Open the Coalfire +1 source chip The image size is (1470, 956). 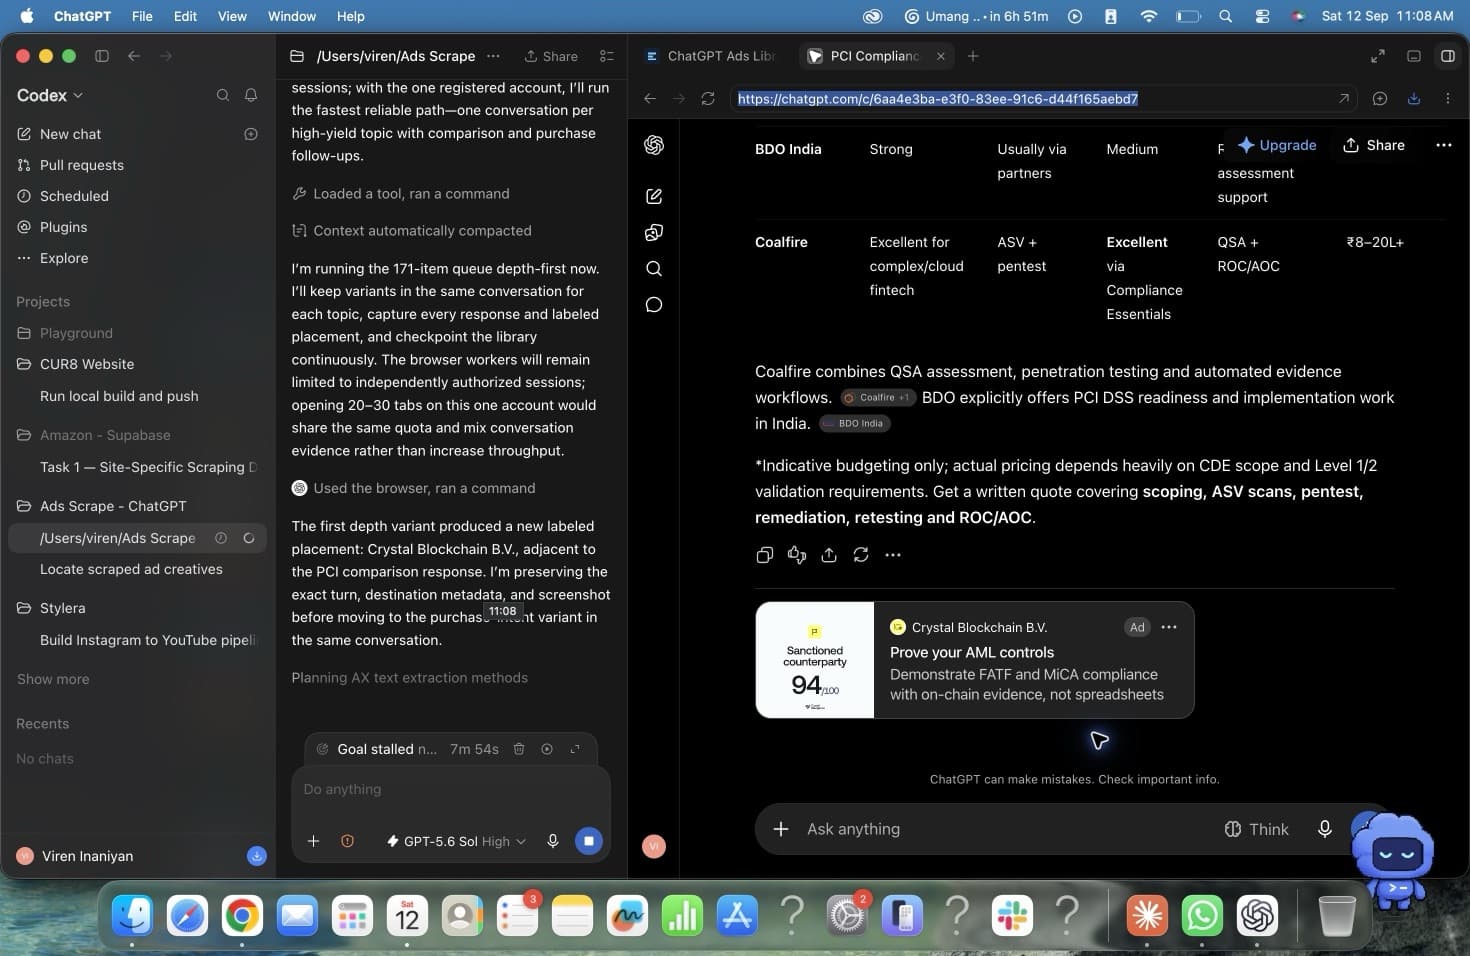click(x=878, y=397)
